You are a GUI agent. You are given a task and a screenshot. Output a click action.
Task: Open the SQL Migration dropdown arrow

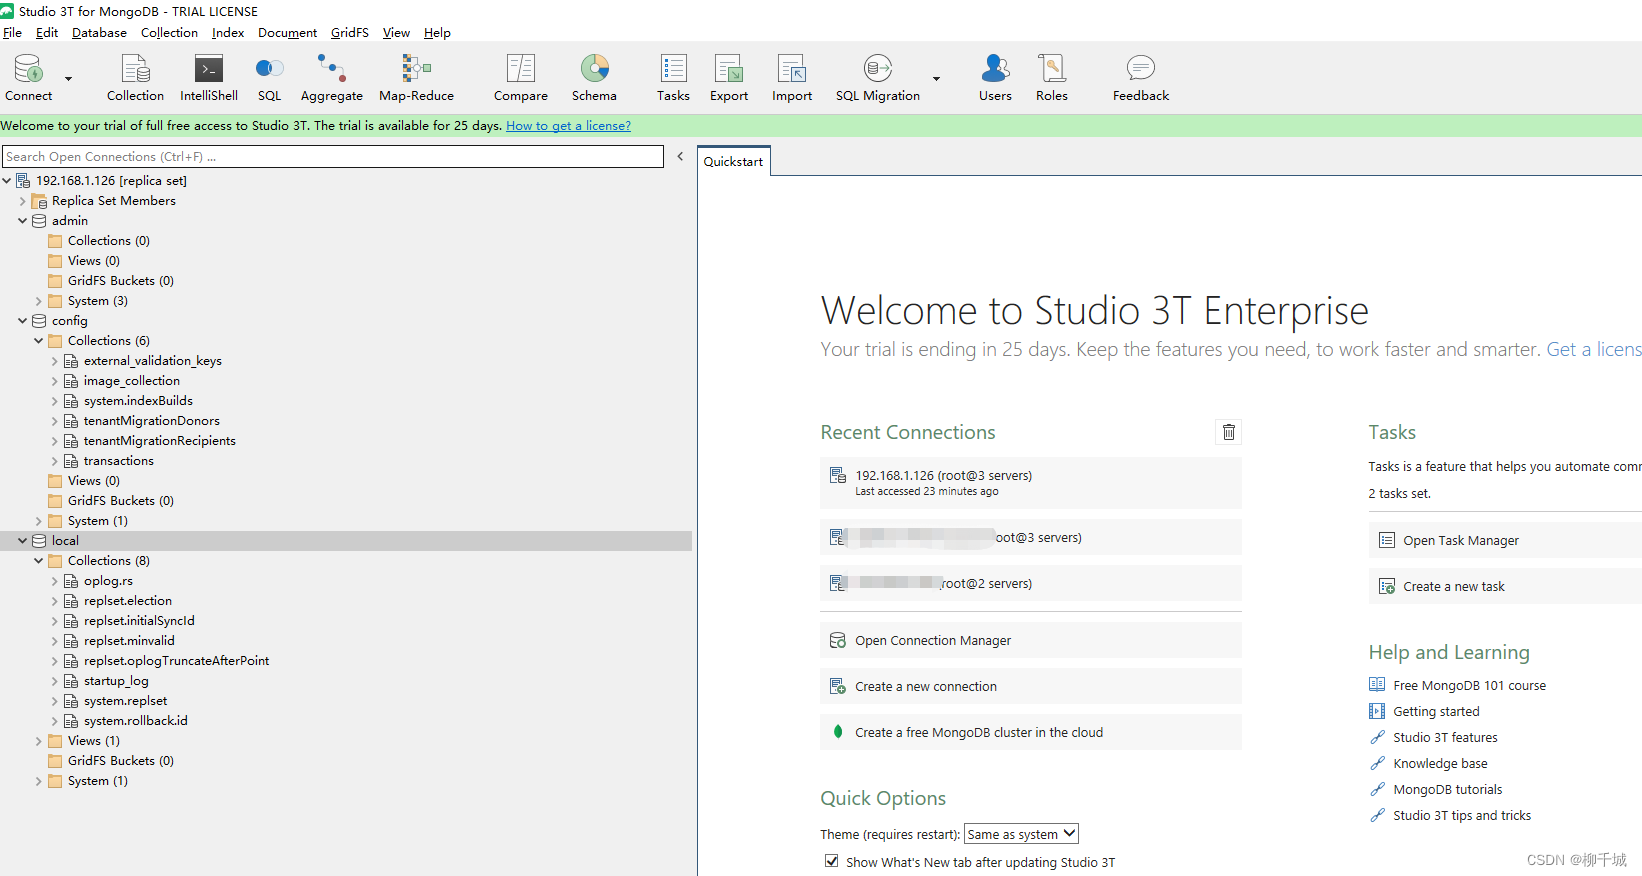(936, 78)
